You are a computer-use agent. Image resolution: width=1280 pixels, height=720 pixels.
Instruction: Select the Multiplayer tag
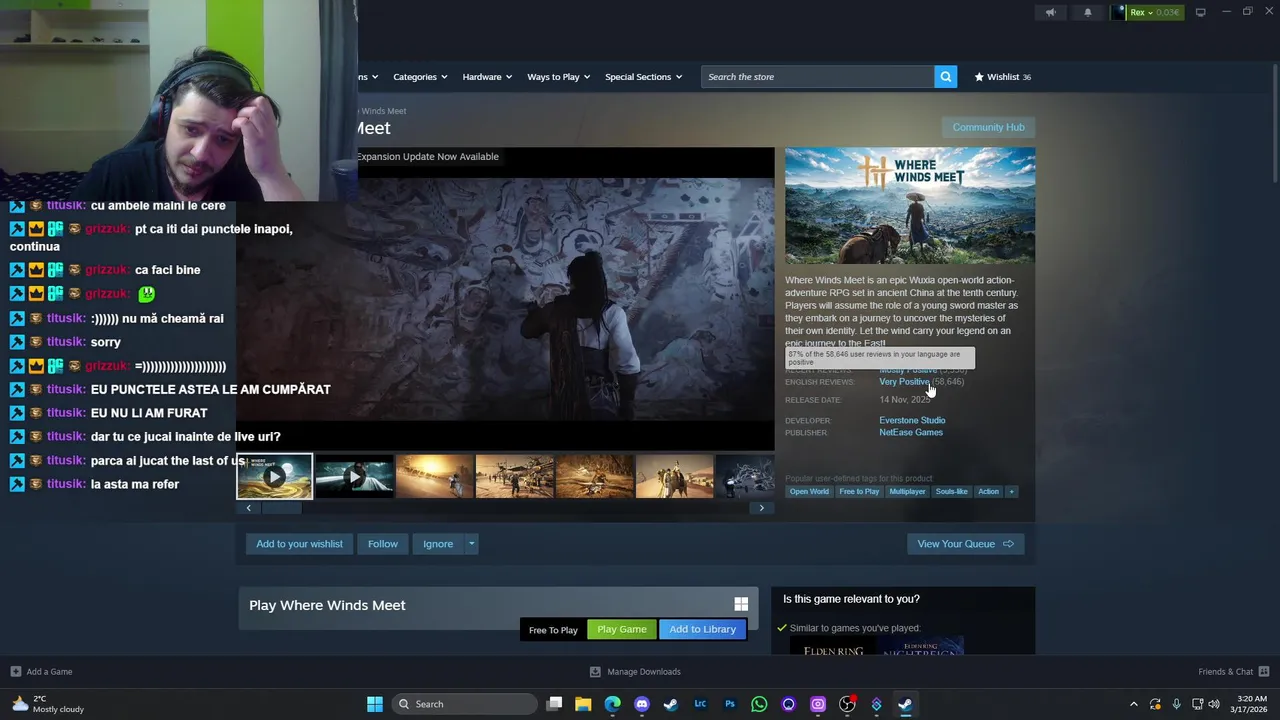click(x=908, y=491)
